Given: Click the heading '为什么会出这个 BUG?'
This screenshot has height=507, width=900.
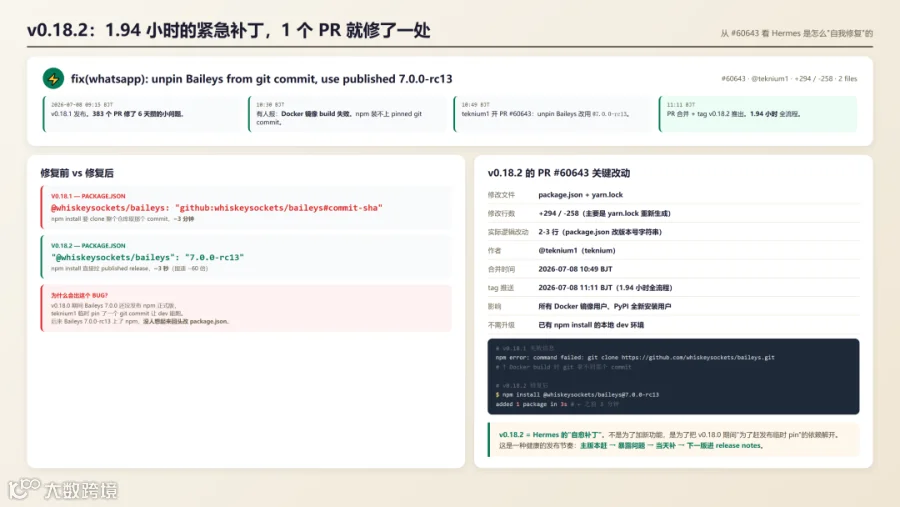Looking at the screenshot, I should tap(79, 295).
